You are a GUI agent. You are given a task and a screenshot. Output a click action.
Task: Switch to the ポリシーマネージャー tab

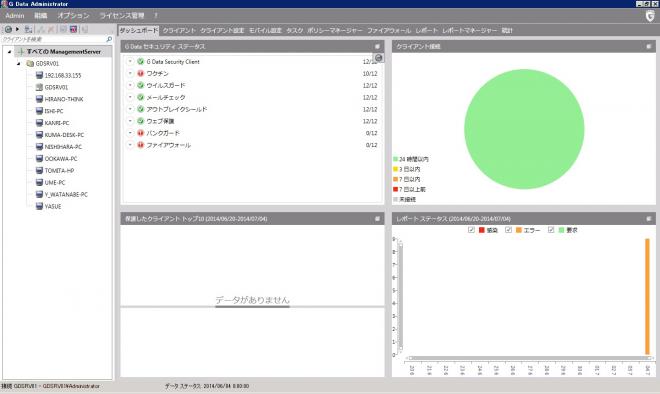coord(335,30)
